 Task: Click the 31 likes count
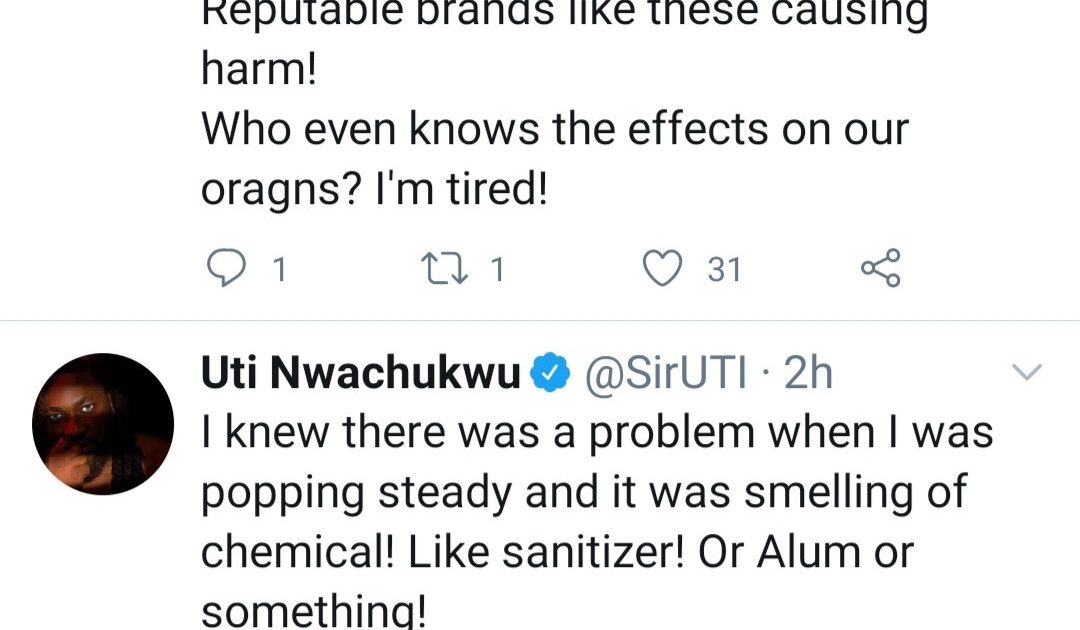[725, 269]
